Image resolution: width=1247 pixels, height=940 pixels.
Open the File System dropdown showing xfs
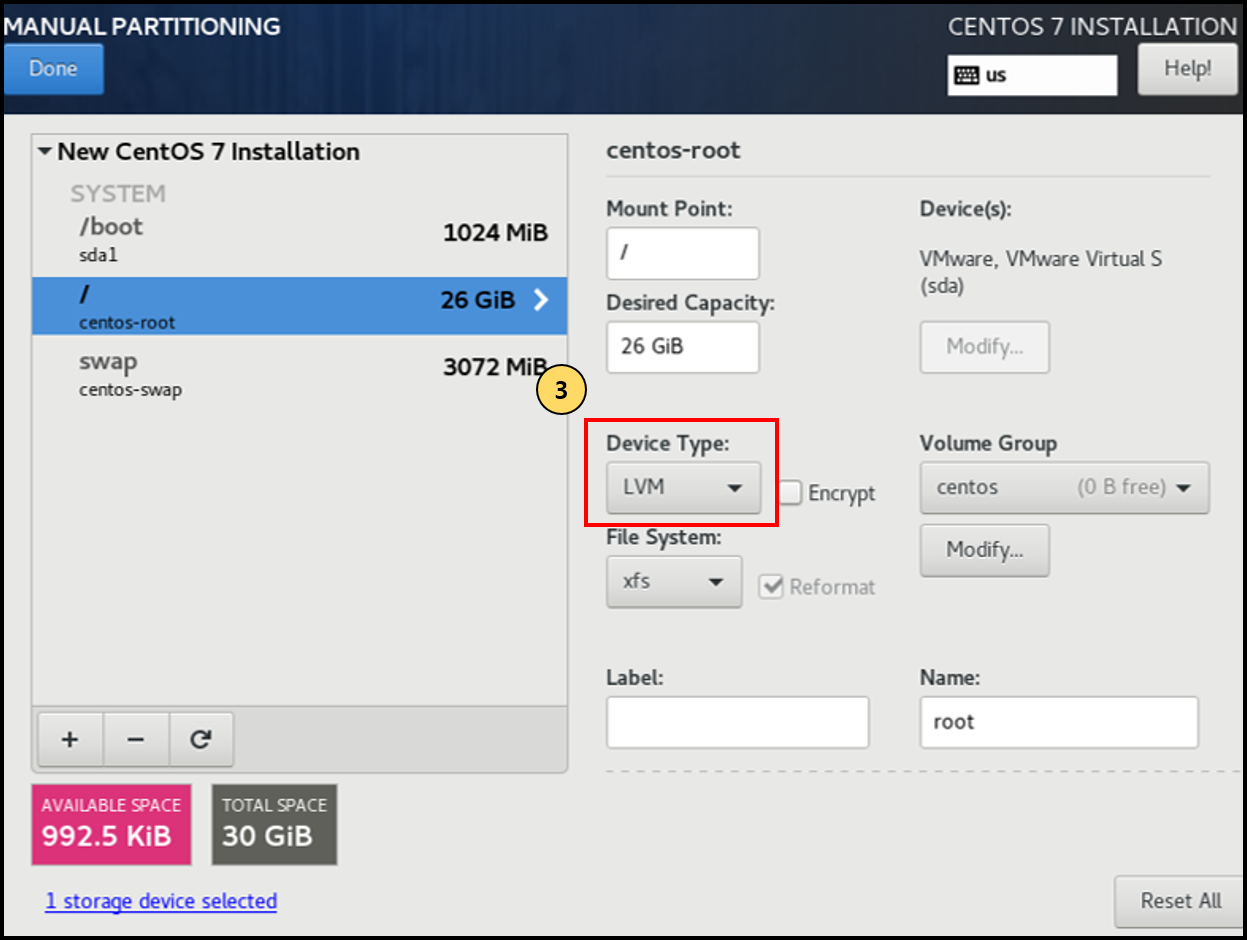(673, 581)
